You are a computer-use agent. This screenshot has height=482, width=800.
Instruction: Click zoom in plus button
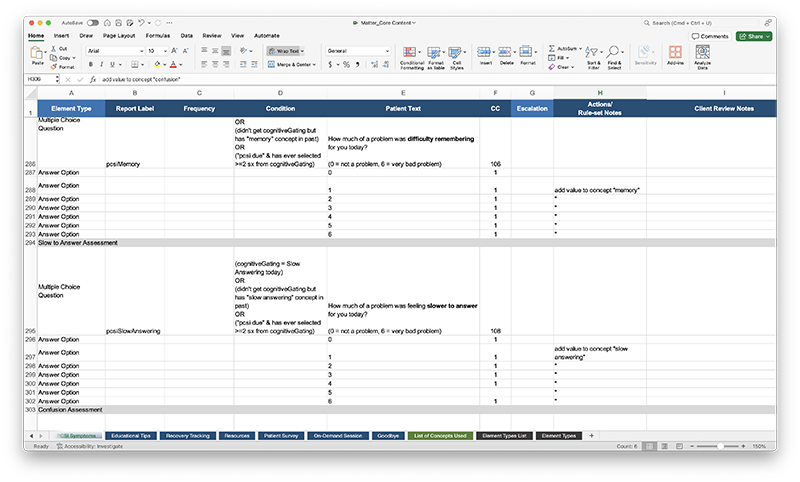click(x=743, y=446)
